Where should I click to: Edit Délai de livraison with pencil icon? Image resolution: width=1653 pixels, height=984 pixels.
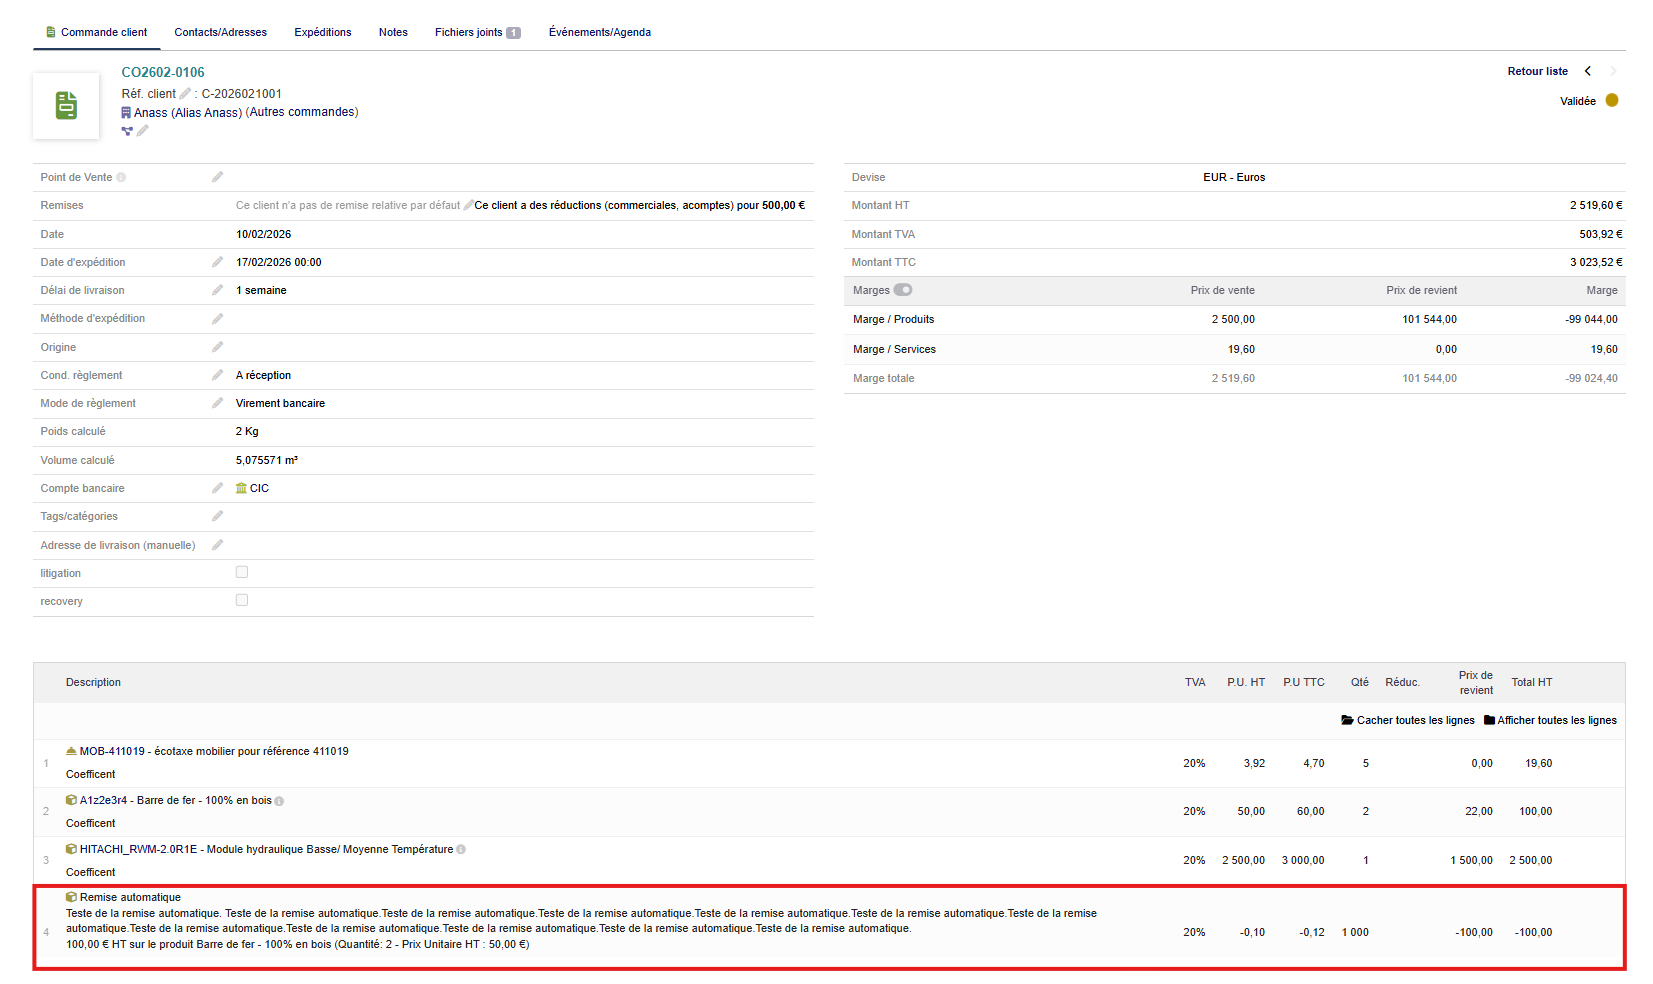(x=217, y=290)
